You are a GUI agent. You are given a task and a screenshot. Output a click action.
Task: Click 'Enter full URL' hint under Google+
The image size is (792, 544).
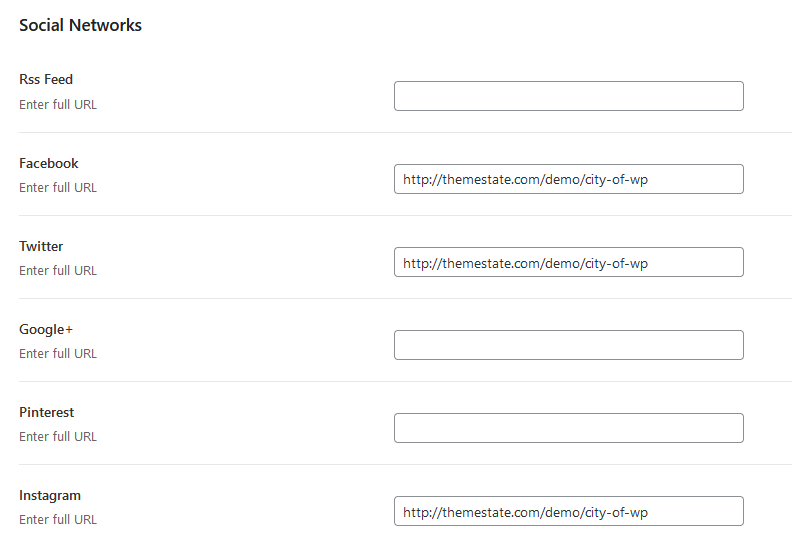coord(58,354)
